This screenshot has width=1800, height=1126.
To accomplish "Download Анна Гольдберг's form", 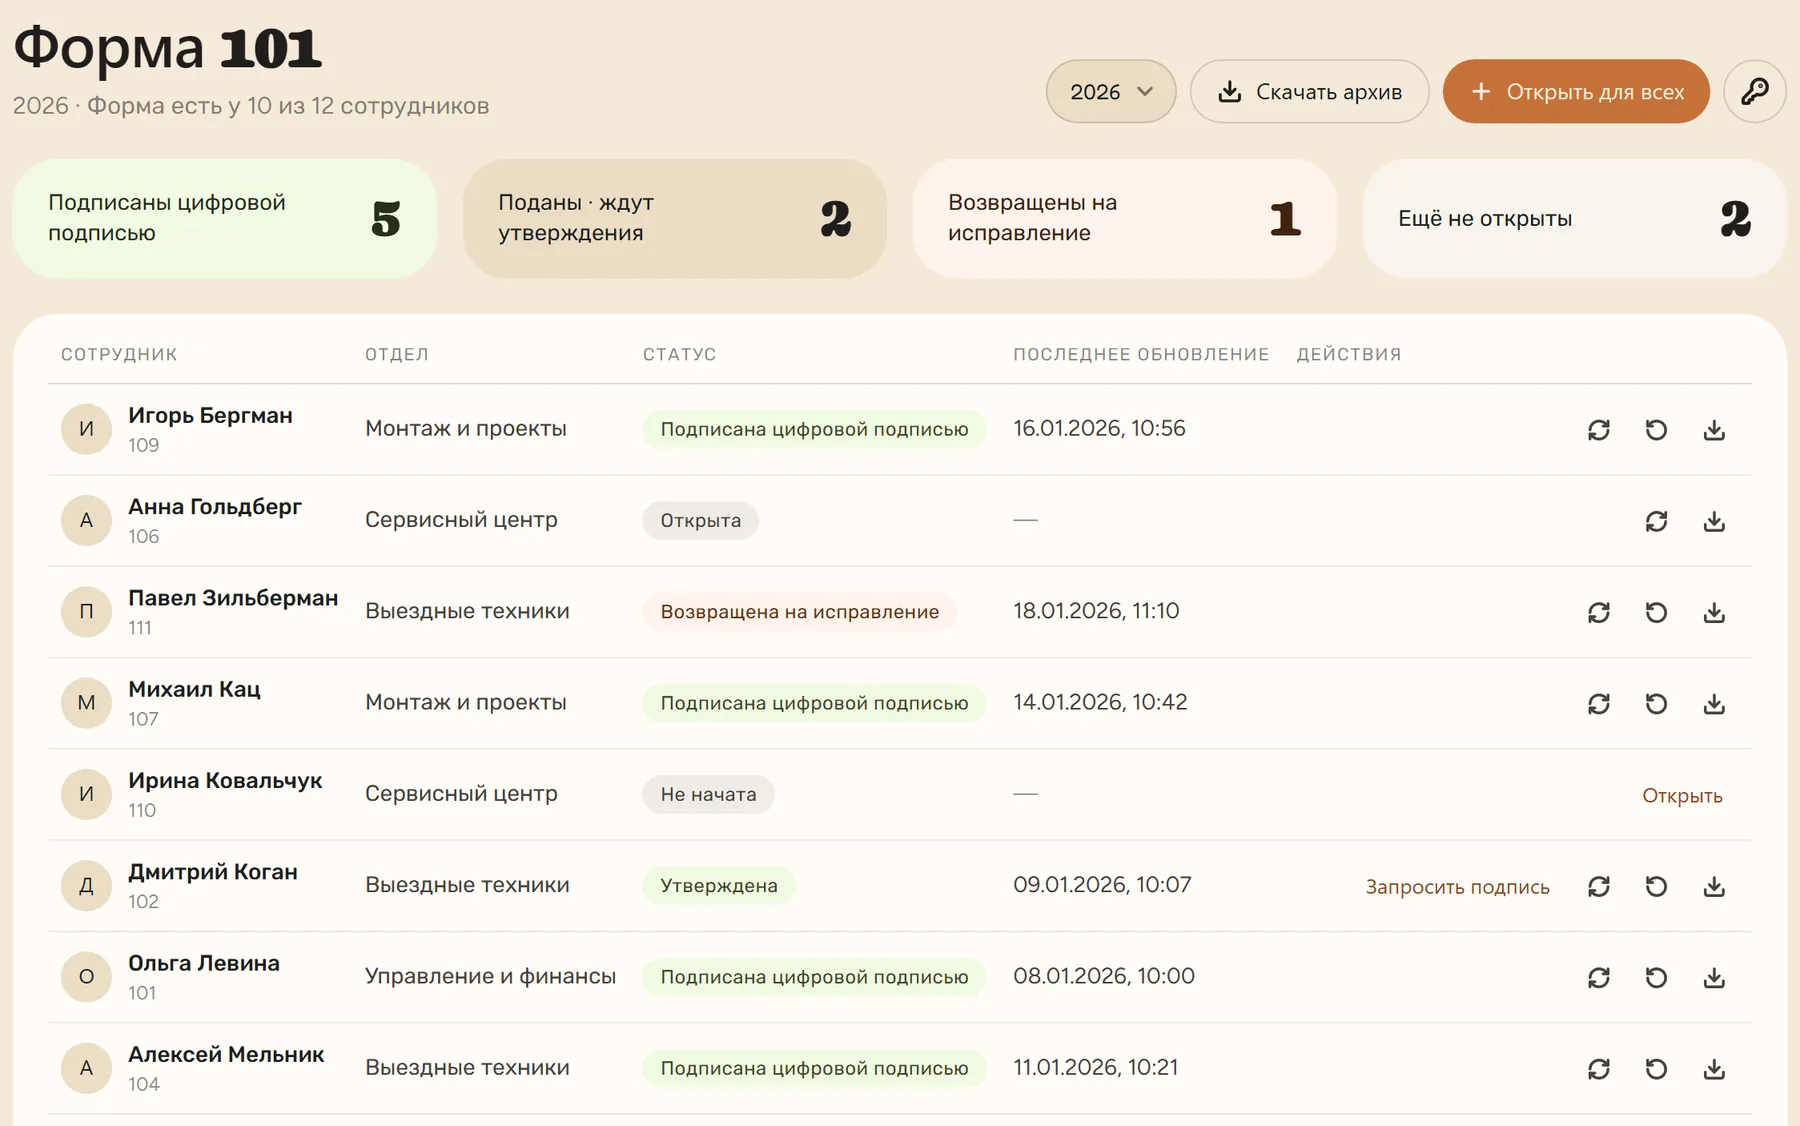I will [x=1714, y=521].
